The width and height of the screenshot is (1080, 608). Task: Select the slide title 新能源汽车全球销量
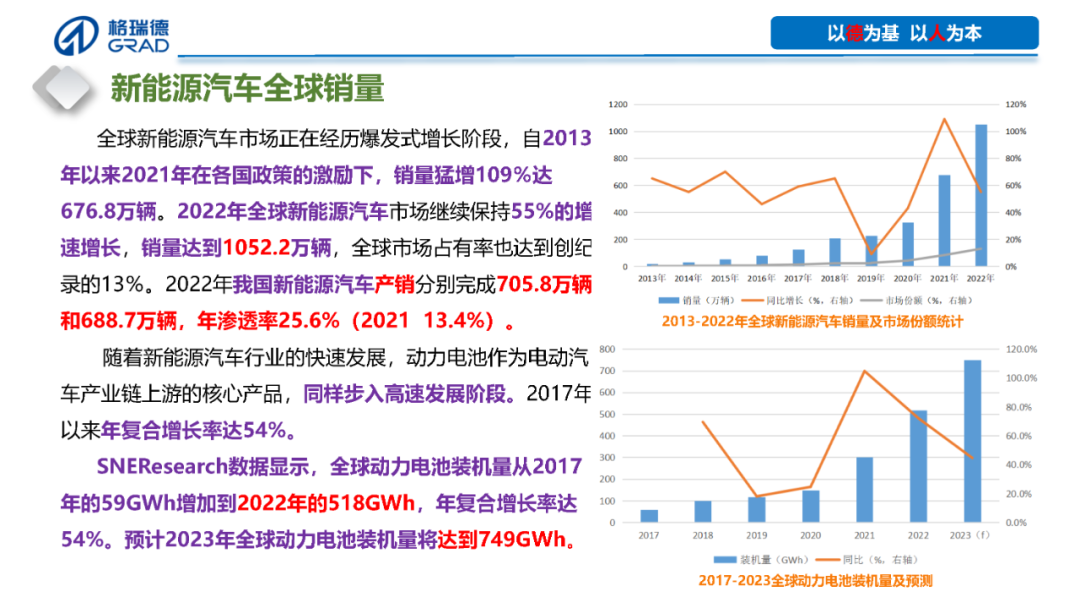[x=247, y=88]
